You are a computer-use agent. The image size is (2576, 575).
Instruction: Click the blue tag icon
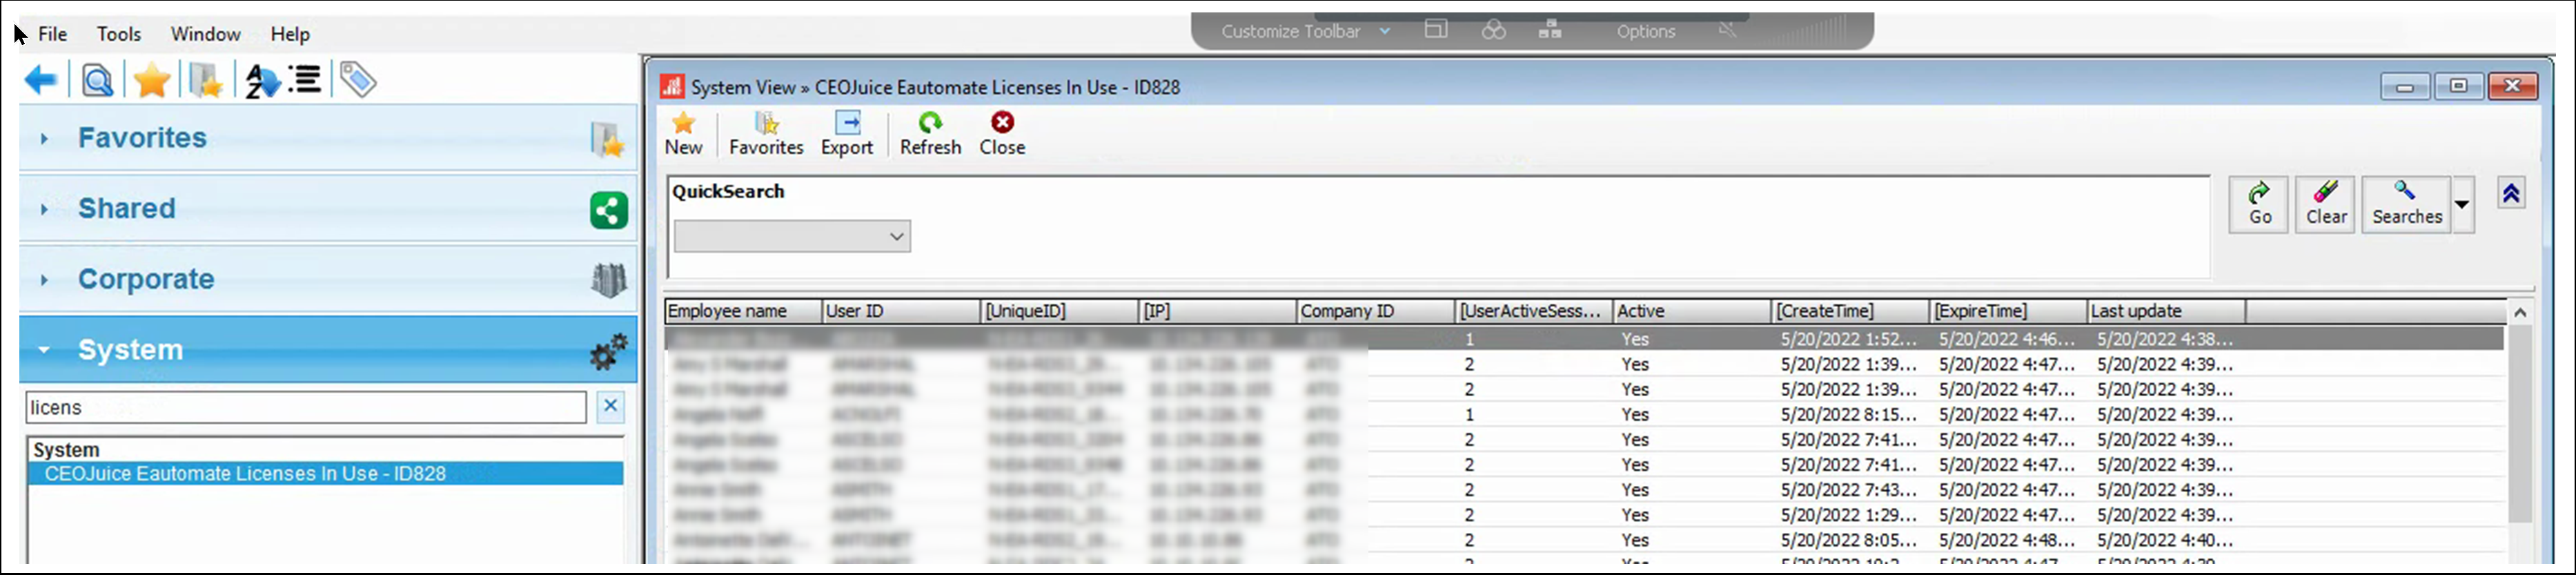[358, 79]
